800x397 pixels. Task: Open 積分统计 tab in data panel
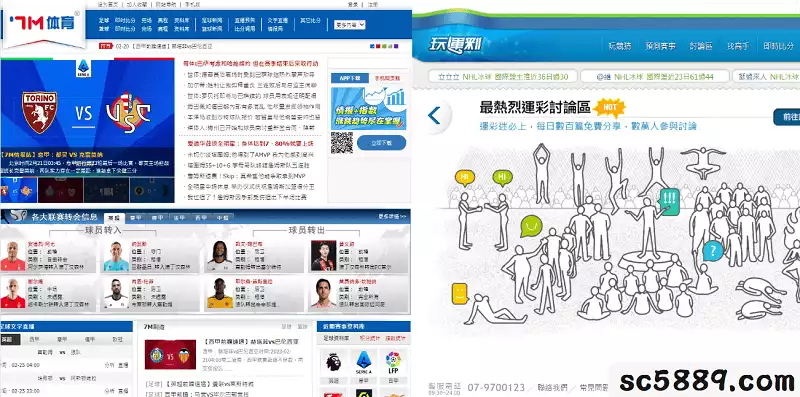370,338
